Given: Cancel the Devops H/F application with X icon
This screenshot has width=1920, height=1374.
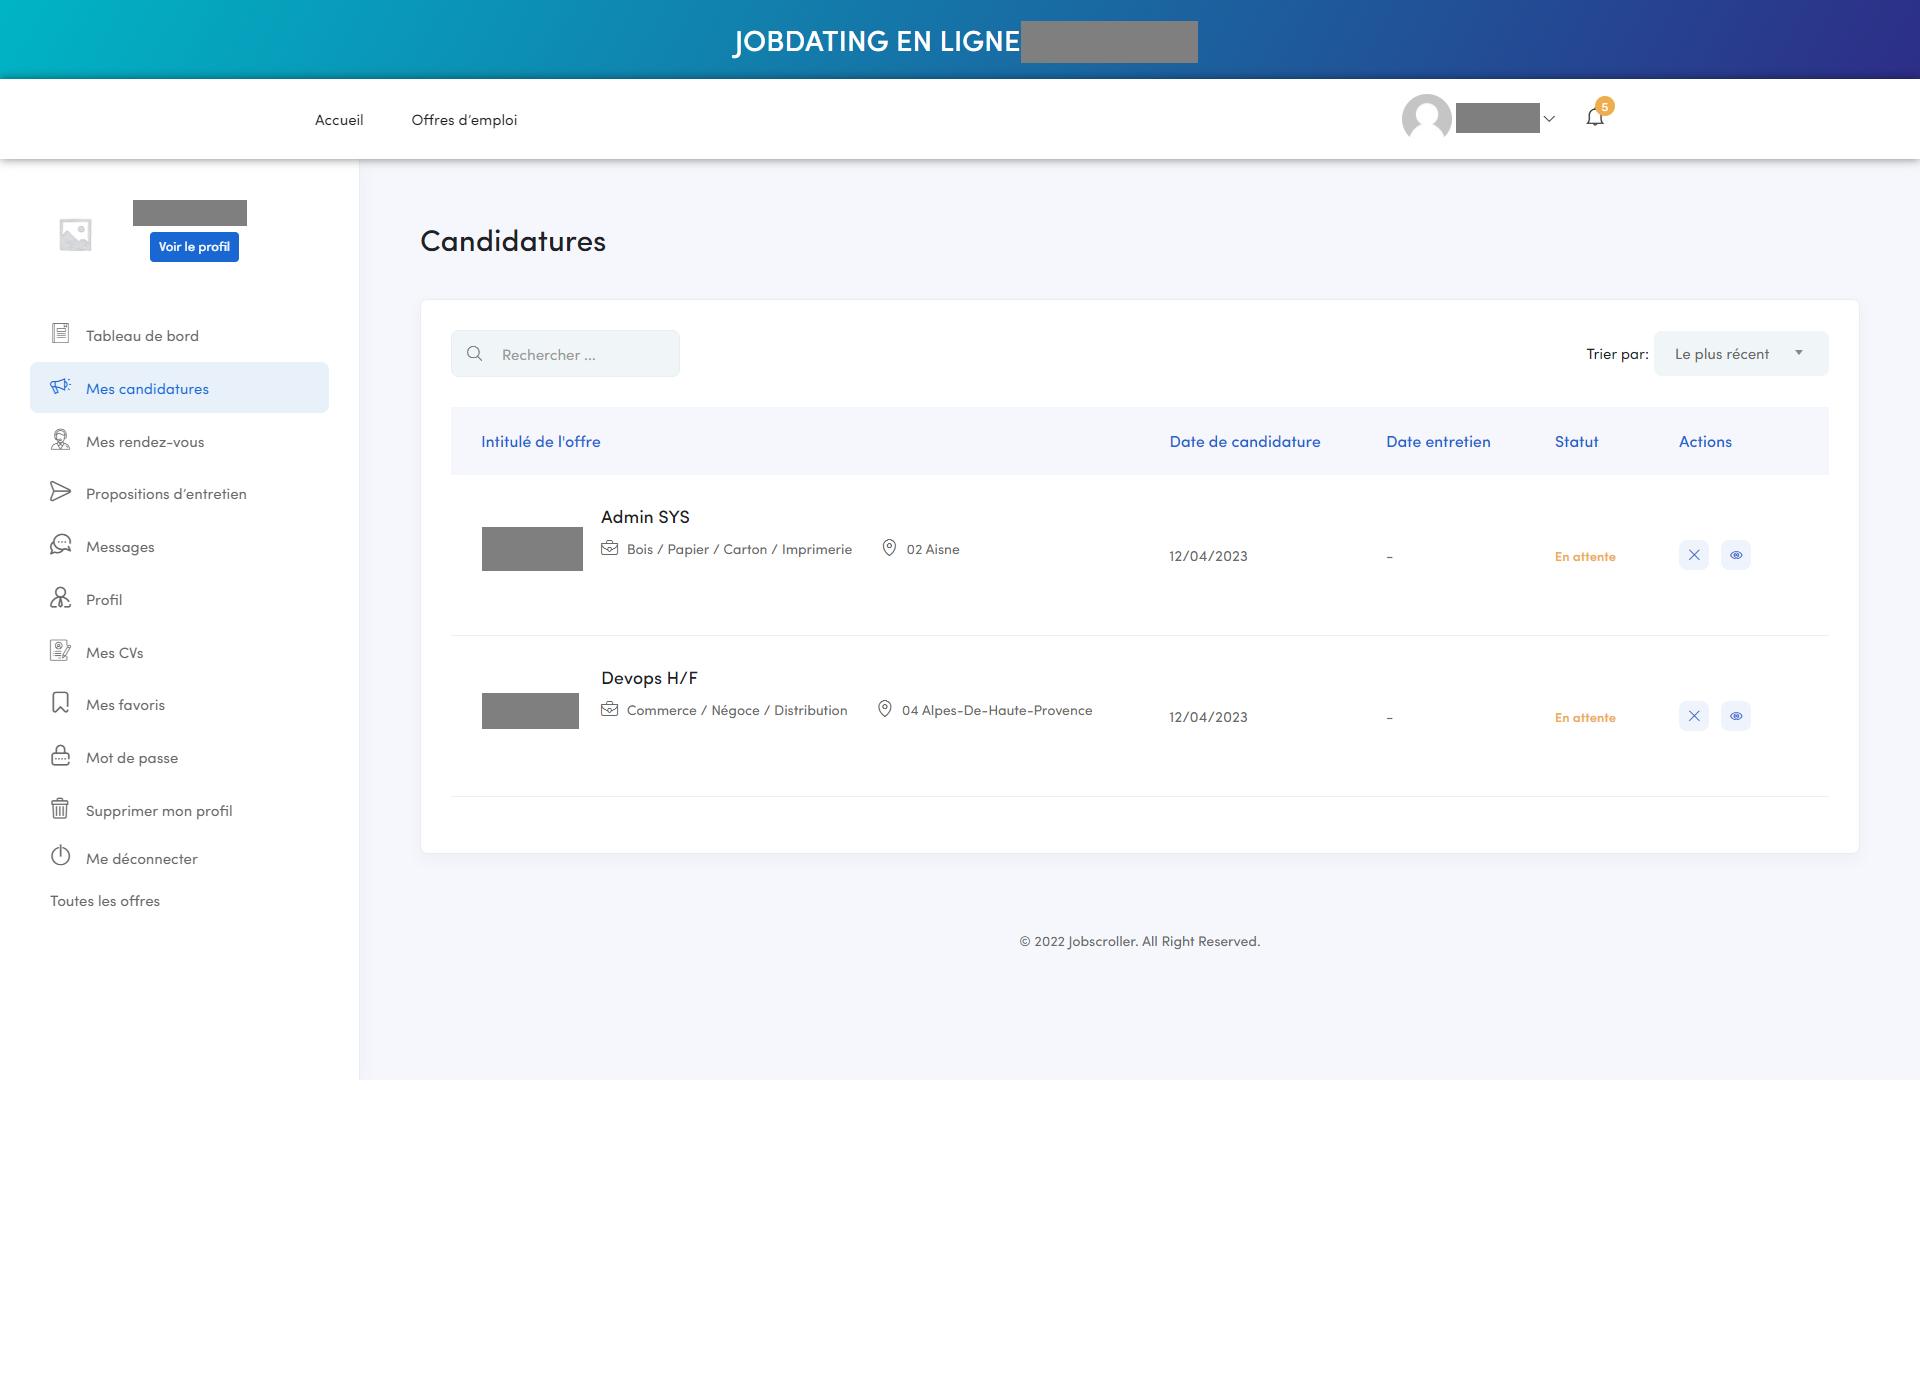Looking at the screenshot, I should [1693, 716].
